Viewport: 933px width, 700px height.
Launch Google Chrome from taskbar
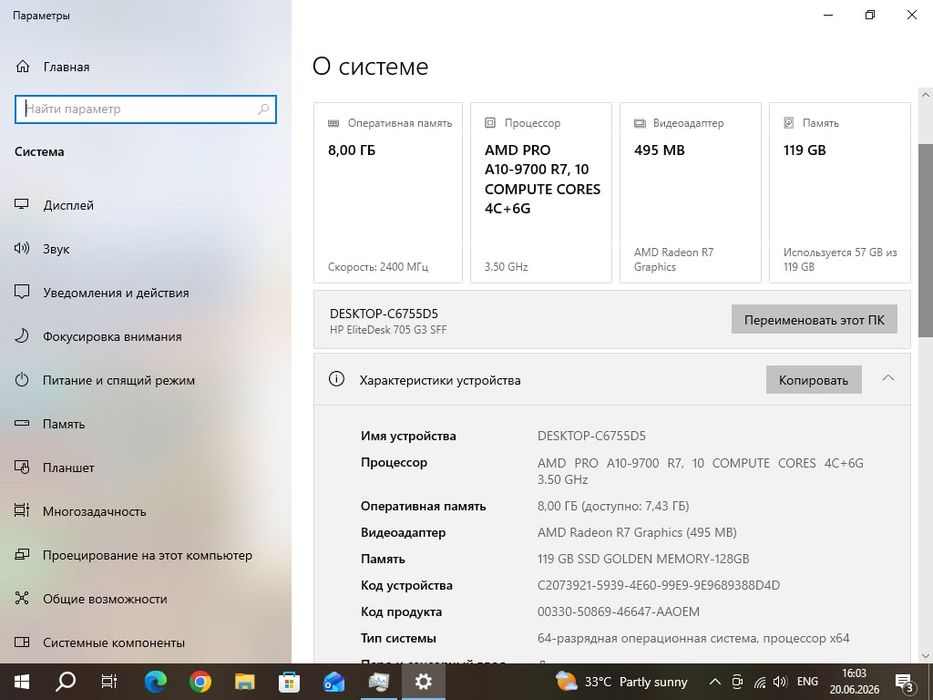(x=201, y=682)
